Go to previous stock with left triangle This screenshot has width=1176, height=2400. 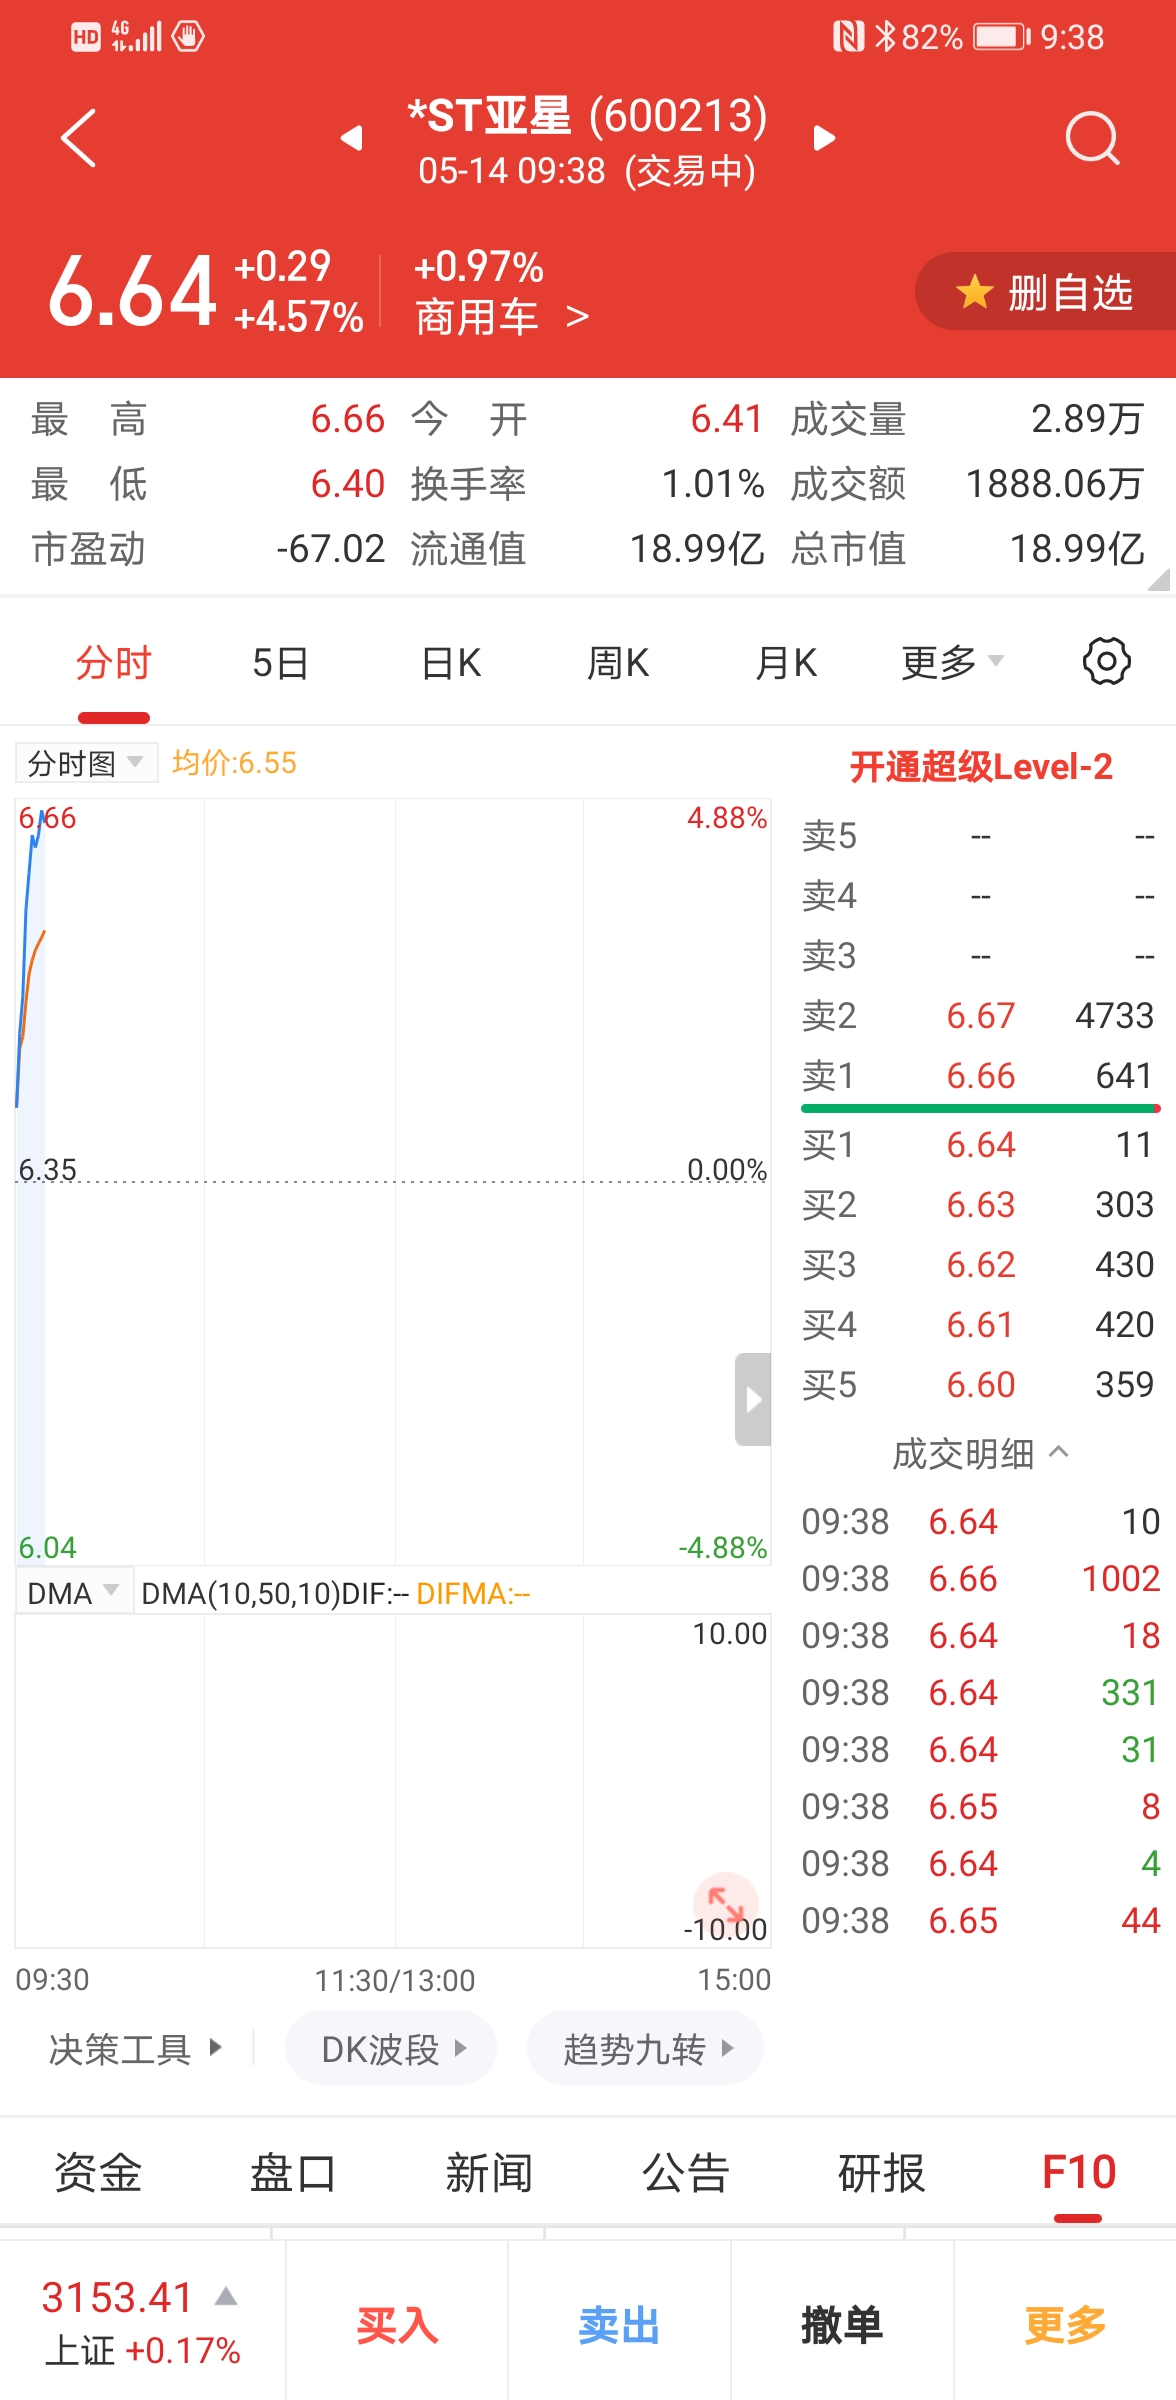351,138
